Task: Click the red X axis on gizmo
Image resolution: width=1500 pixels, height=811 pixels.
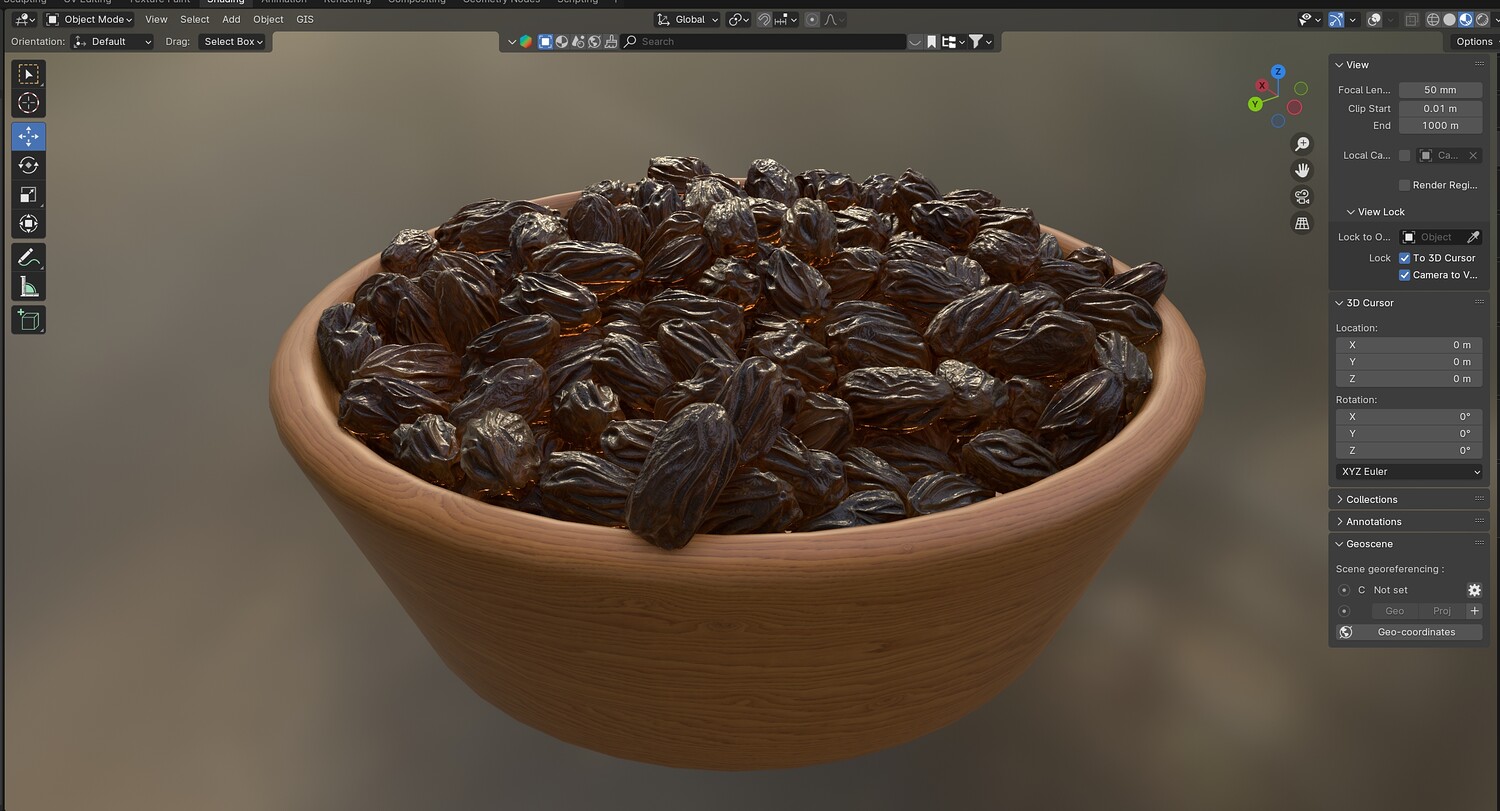Action: (1262, 86)
